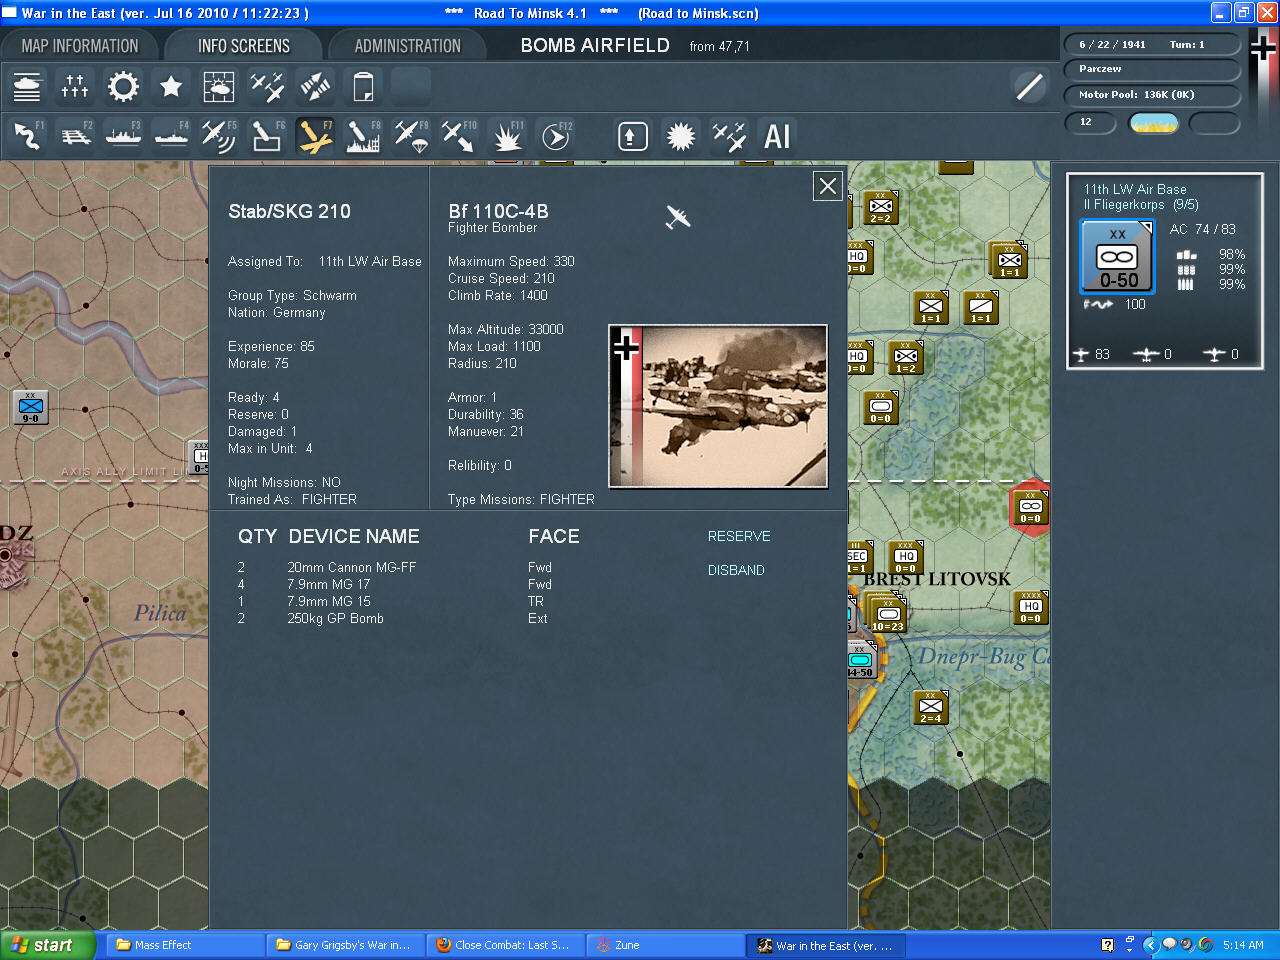1280x960 pixels.
Task: Click the Parczew location field
Action: pos(1152,69)
